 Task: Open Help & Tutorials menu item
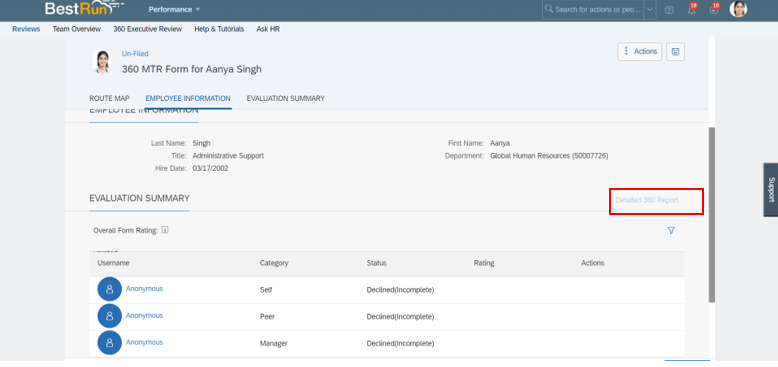(219, 29)
